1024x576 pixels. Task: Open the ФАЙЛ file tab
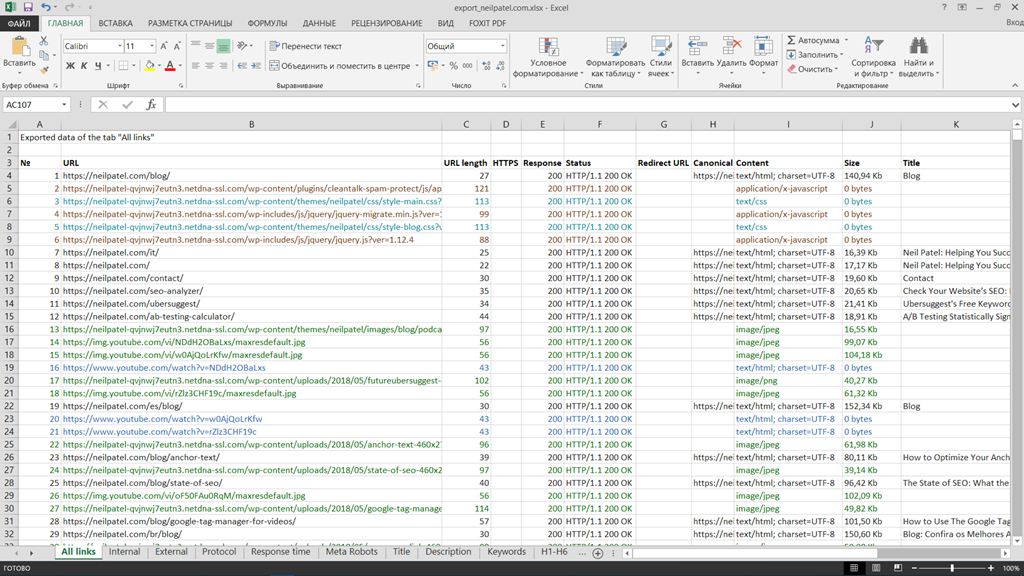(19, 24)
